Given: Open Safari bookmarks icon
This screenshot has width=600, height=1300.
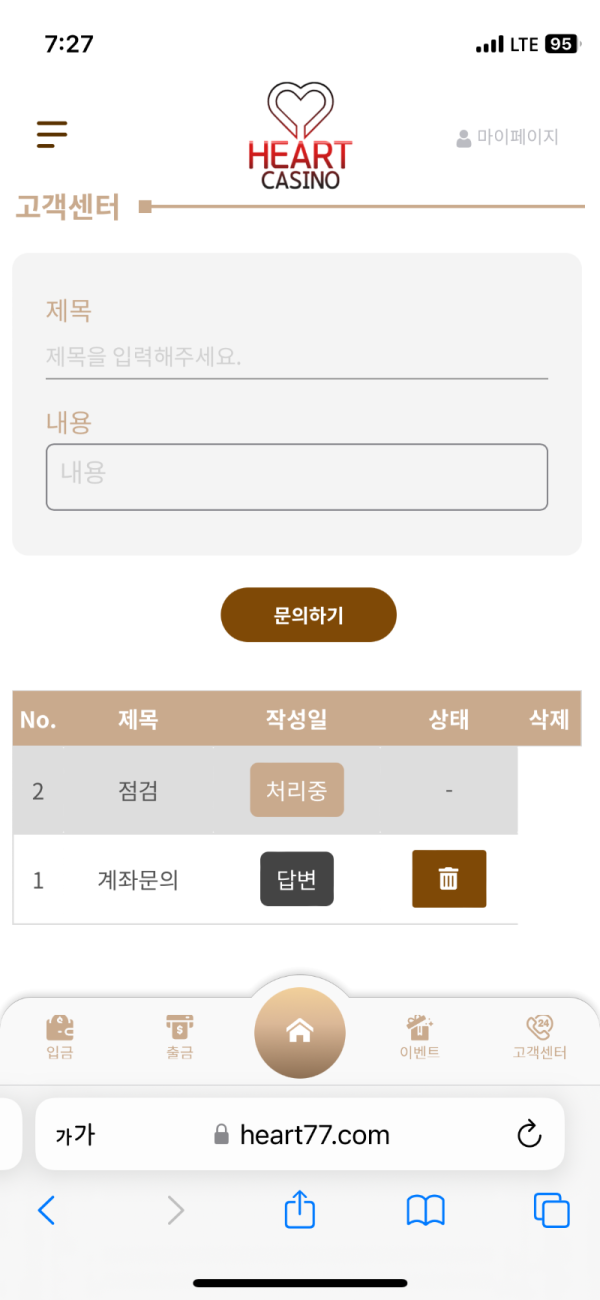Looking at the screenshot, I should pyautogui.click(x=425, y=1212).
